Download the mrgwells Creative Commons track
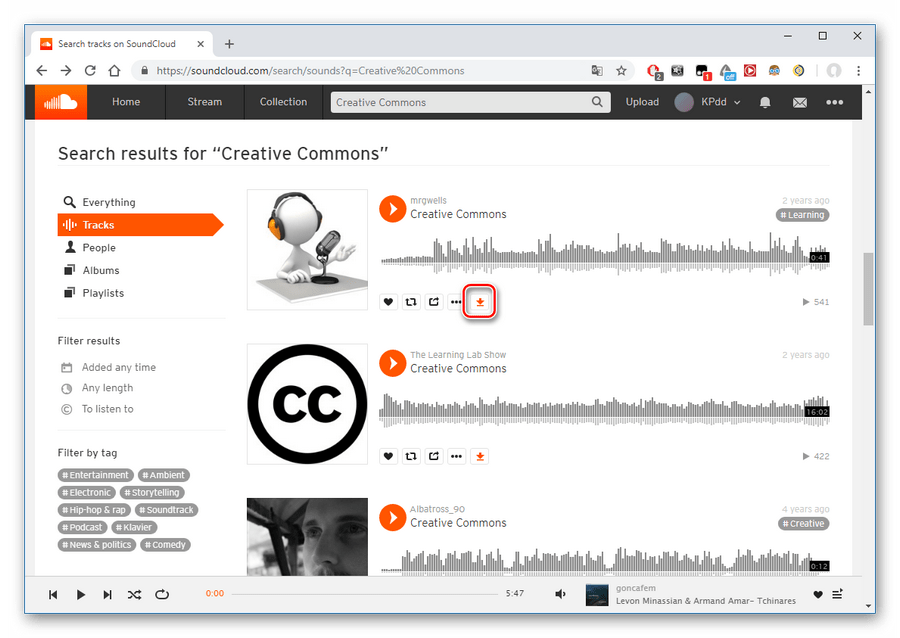The width and height of the screenshot is (900, 638). tap(480, 302)
